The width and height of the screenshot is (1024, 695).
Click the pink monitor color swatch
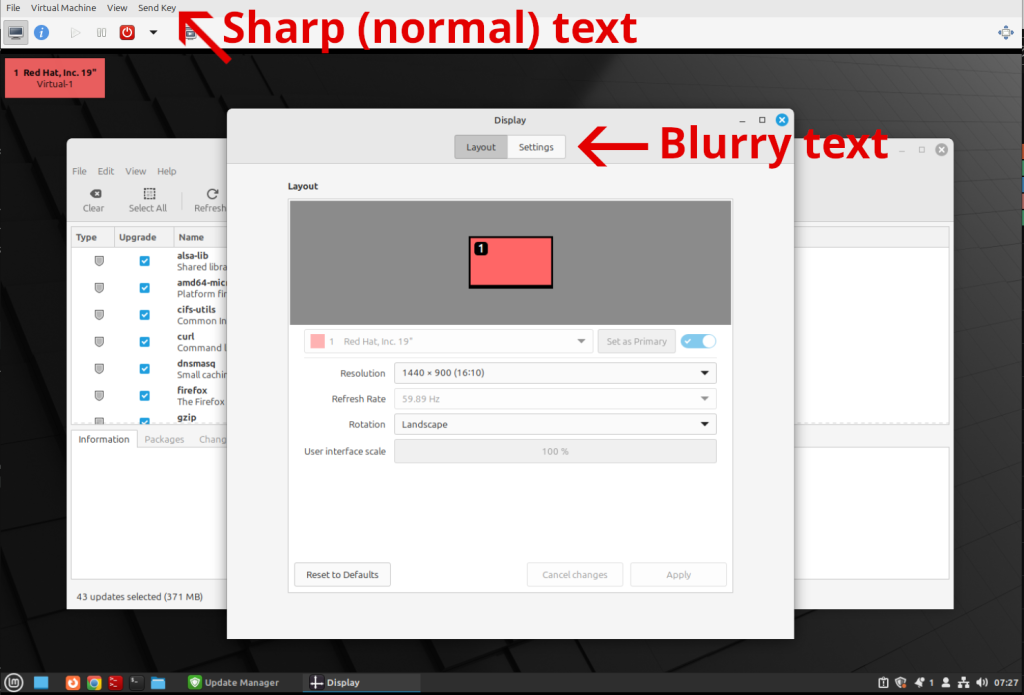click(x=317, y=341)
